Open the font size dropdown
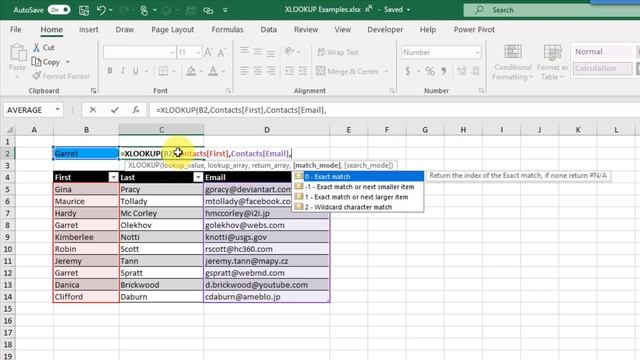The width and height of the screenshot is (640, 360). tap(198, 52)
